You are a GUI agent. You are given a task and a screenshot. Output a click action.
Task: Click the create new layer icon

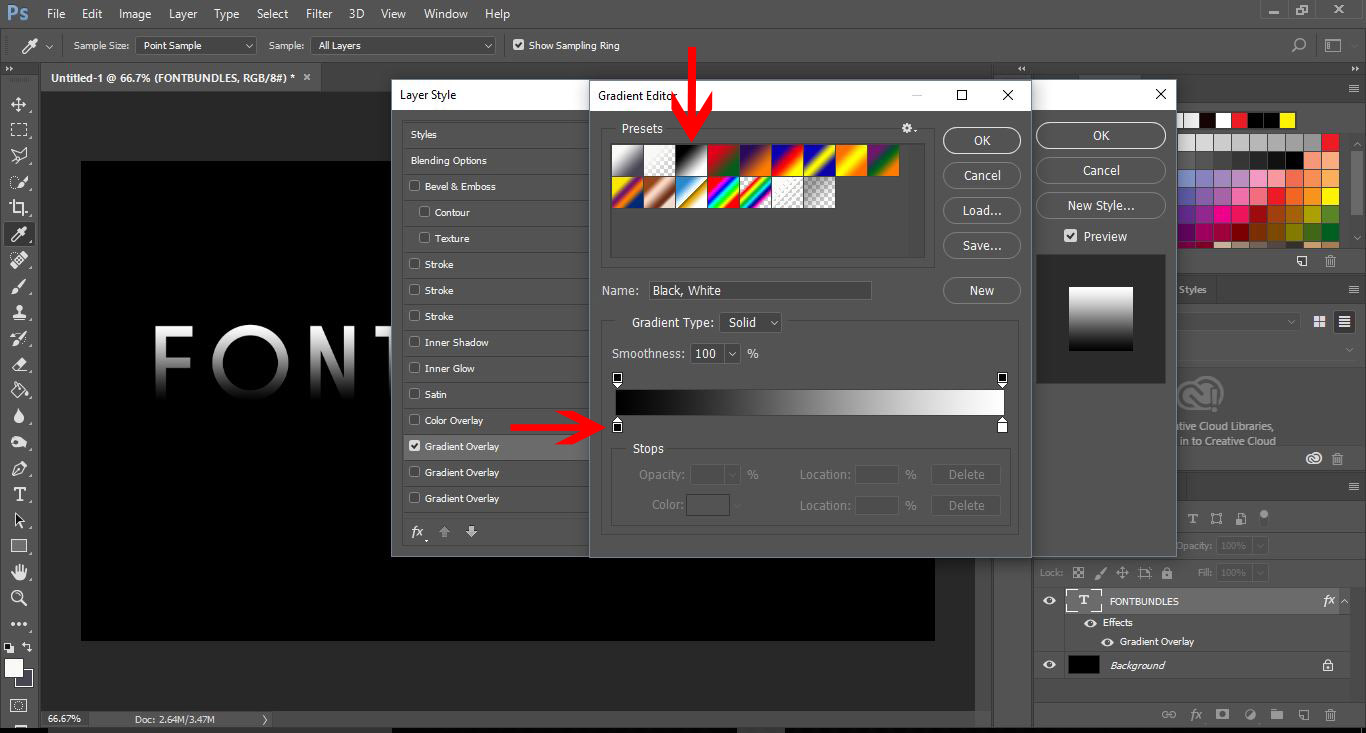coord(1303,715)
